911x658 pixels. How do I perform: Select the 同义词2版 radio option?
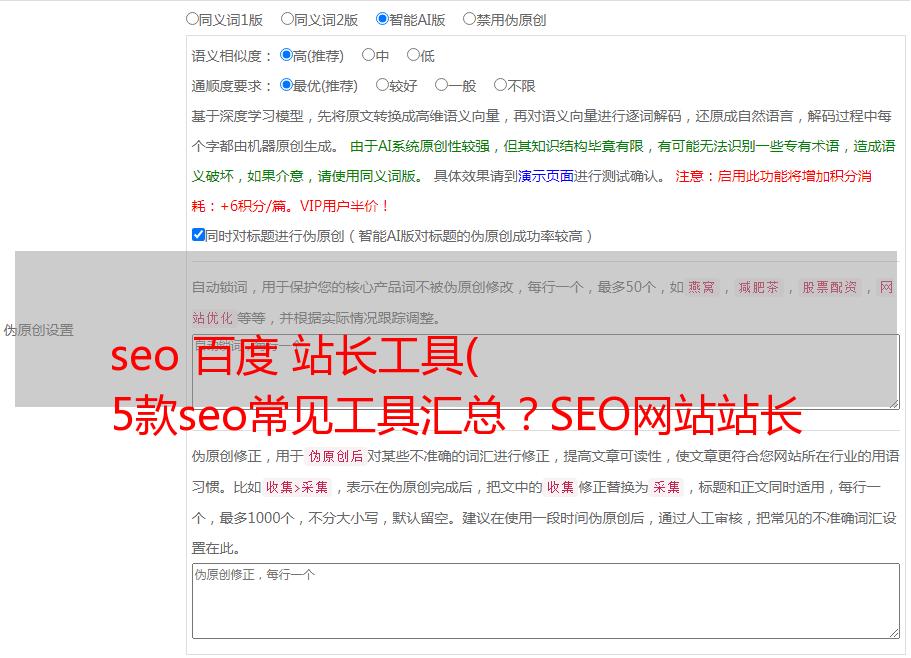point(287,19)
